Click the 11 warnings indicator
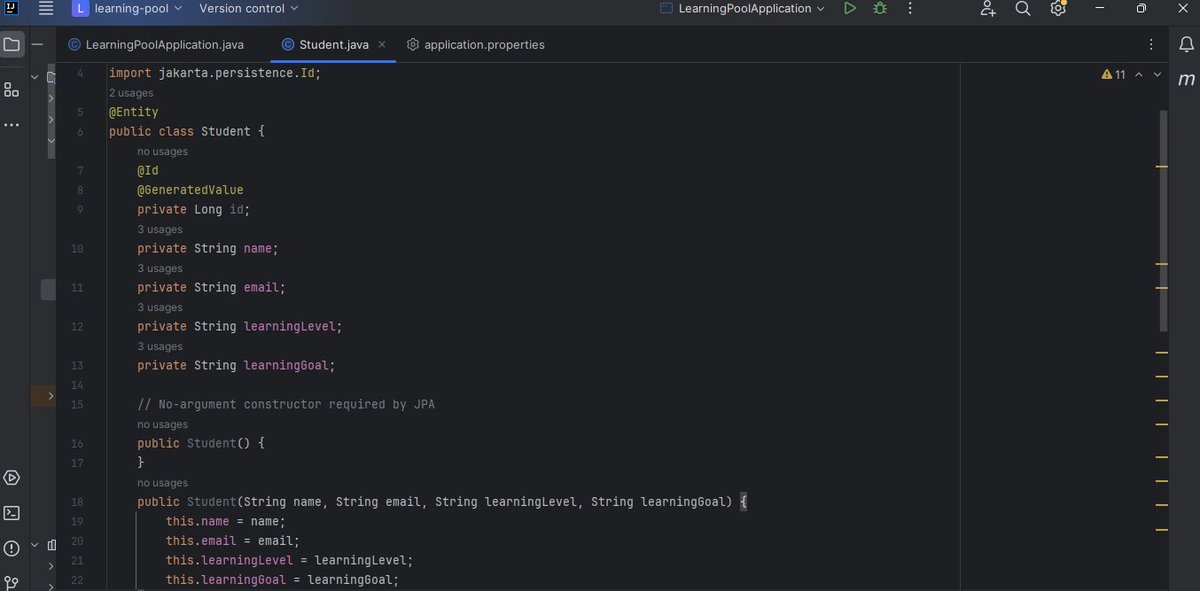The width and height of the screenshot is (1200, 591). 1113,75
